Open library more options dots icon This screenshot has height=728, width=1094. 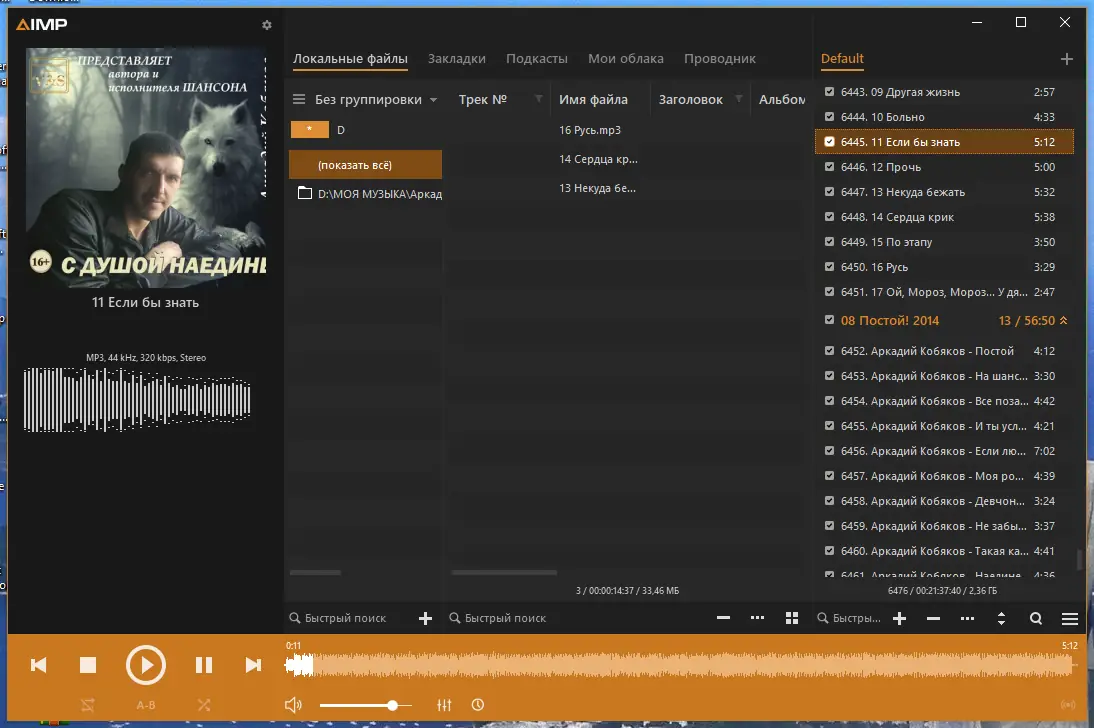tap(758, 618)
